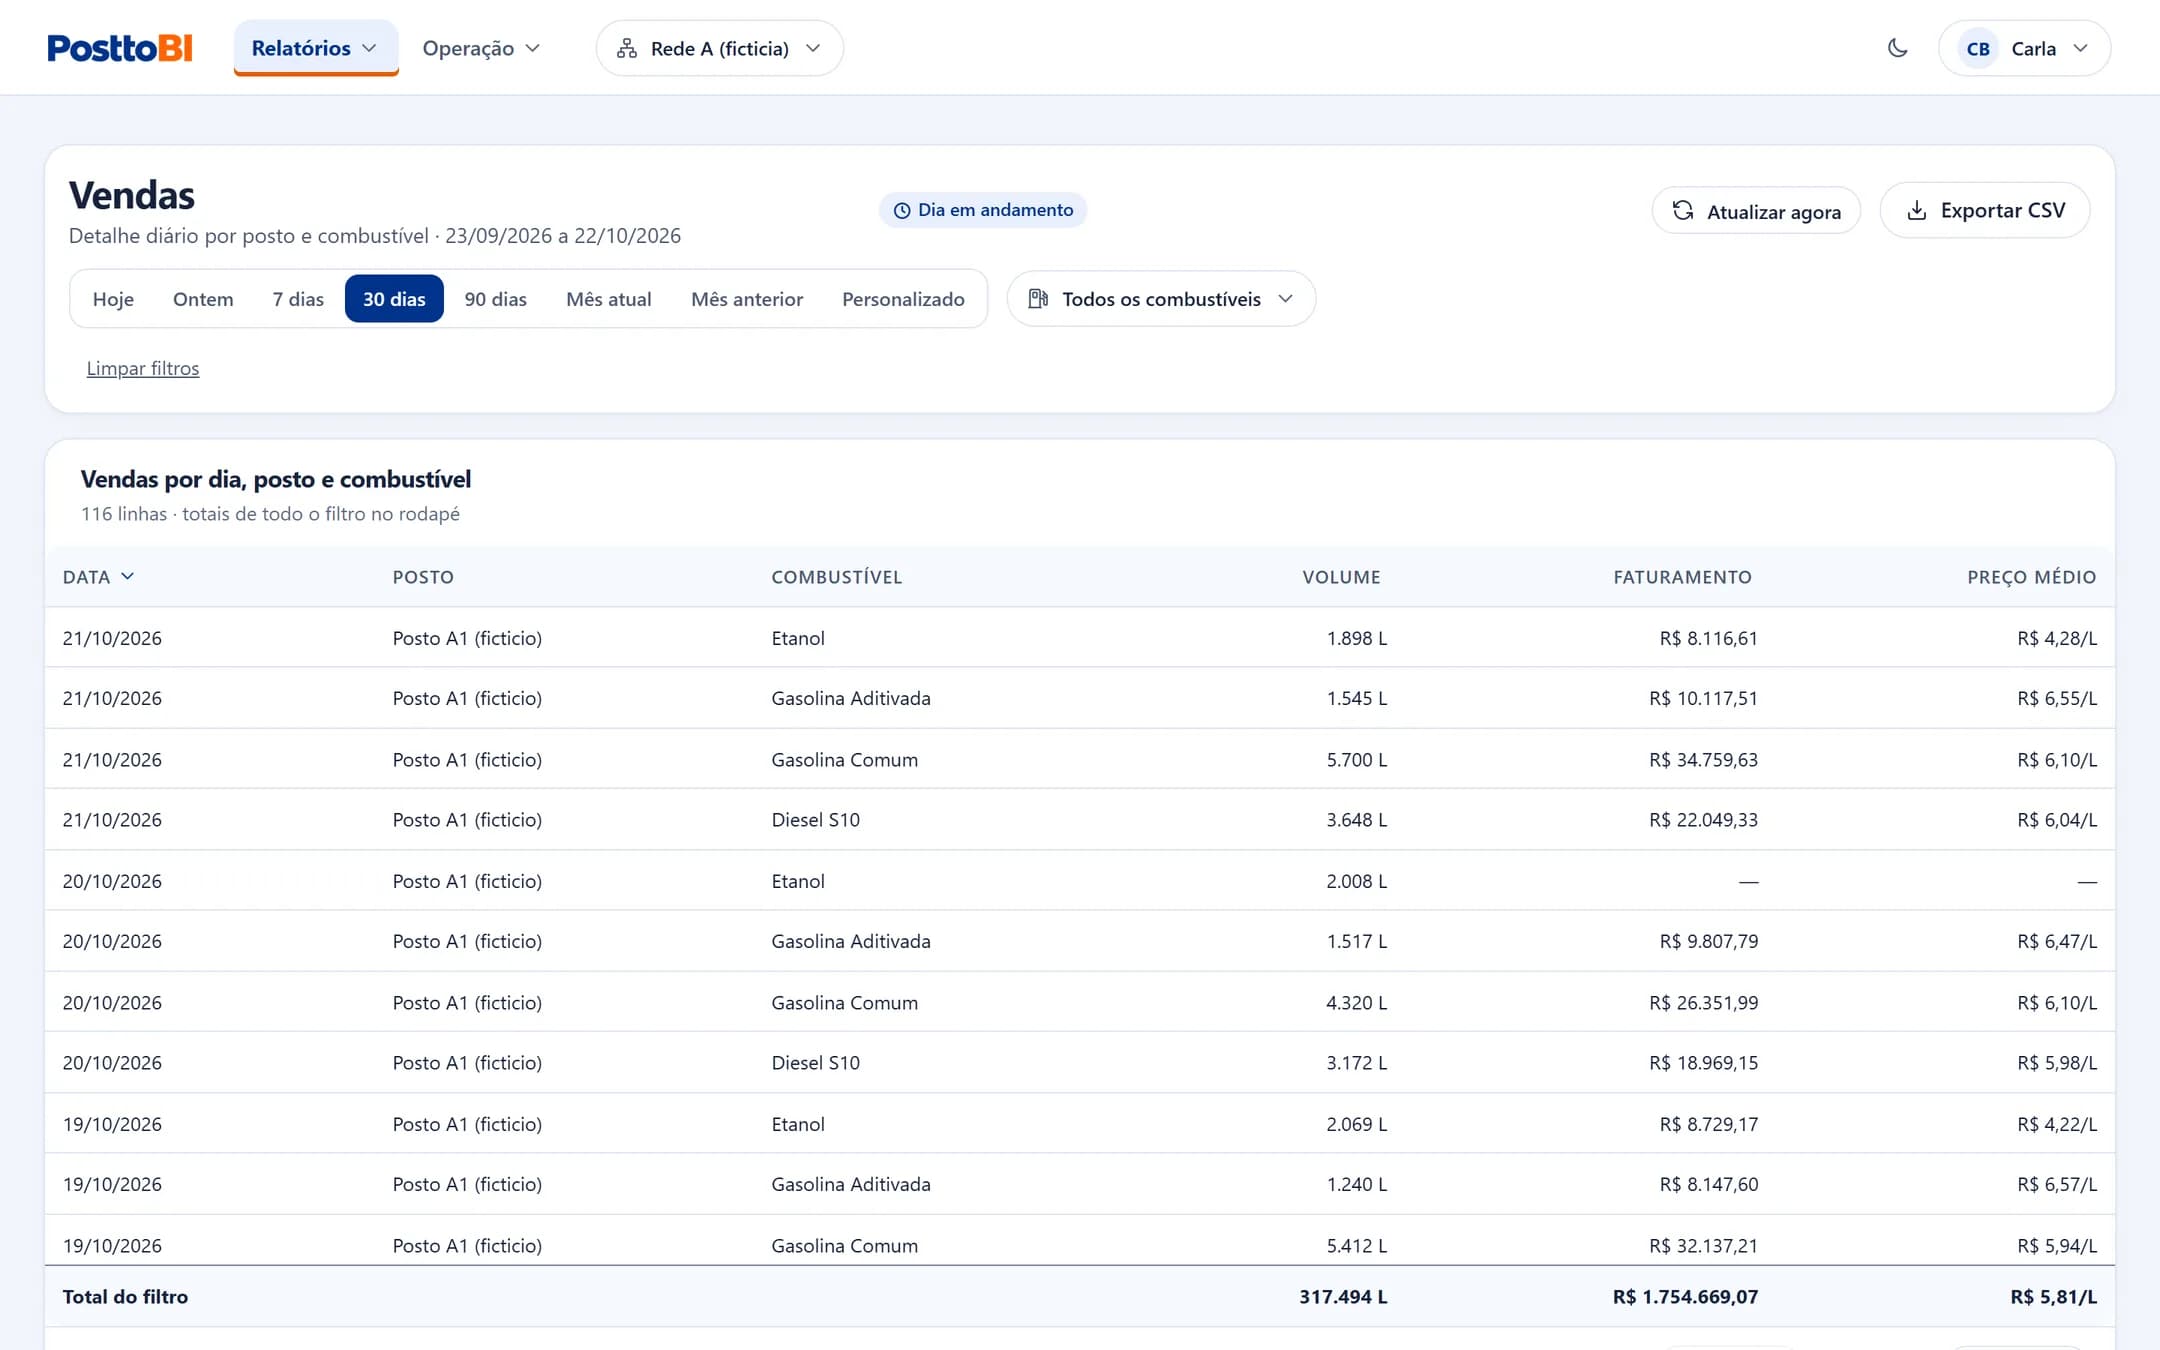Click the fuel pump filter icon

tap(1038, 299)
